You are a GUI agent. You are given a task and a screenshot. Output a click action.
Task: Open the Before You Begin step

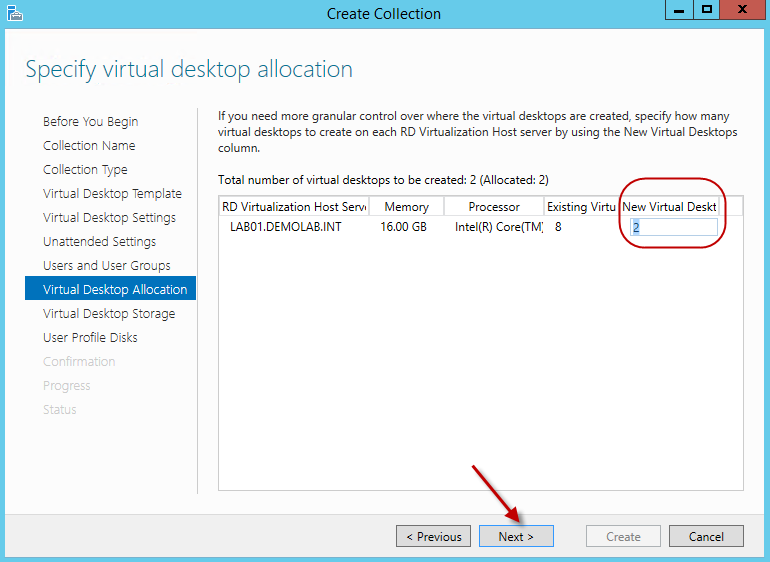tap(91, 122)
